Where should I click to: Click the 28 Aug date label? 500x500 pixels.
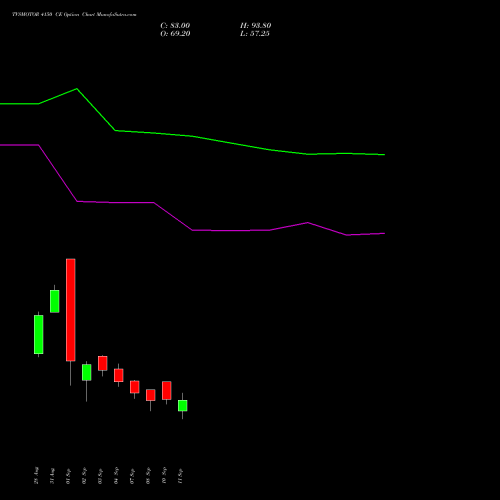click(x=36, y=475)
